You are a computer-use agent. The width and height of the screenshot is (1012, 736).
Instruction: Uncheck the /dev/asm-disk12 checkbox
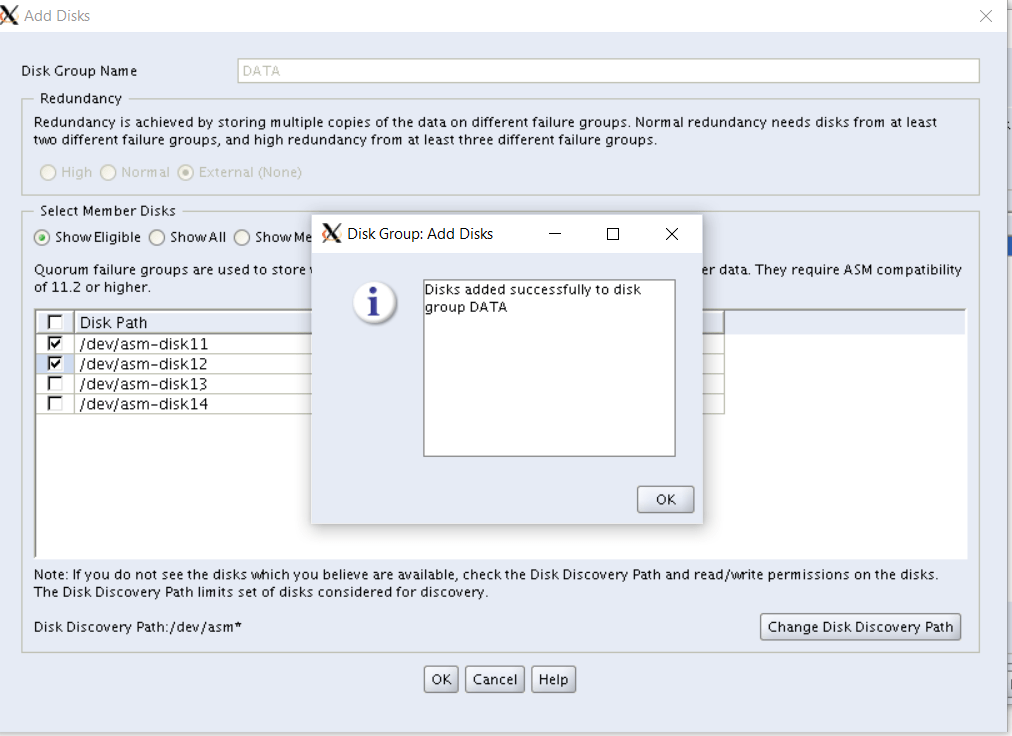click(55, 363)
